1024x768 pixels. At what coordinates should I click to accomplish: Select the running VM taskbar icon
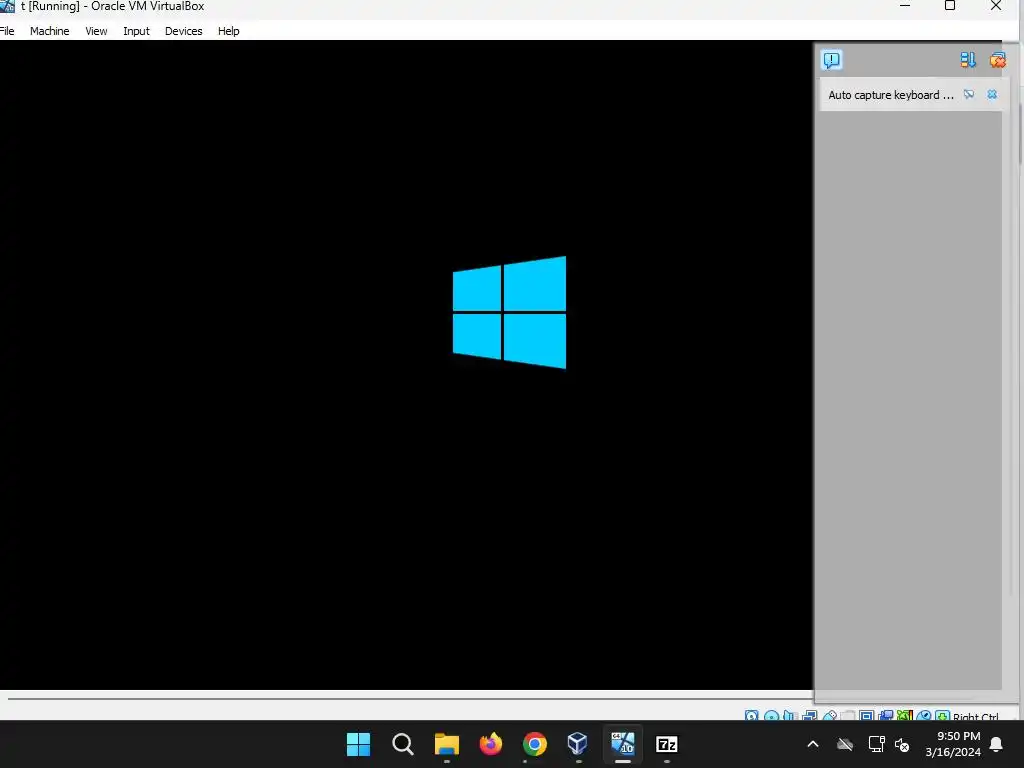coord(622,744)
